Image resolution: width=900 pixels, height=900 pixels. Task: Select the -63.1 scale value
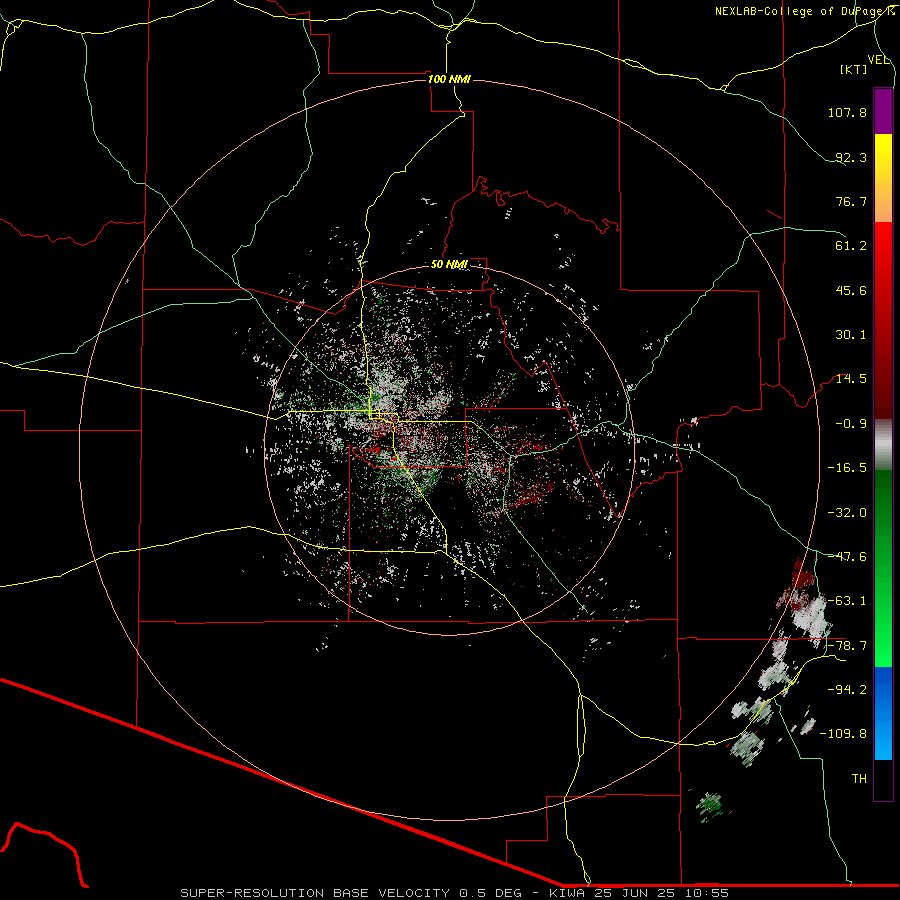coord(847,601)
